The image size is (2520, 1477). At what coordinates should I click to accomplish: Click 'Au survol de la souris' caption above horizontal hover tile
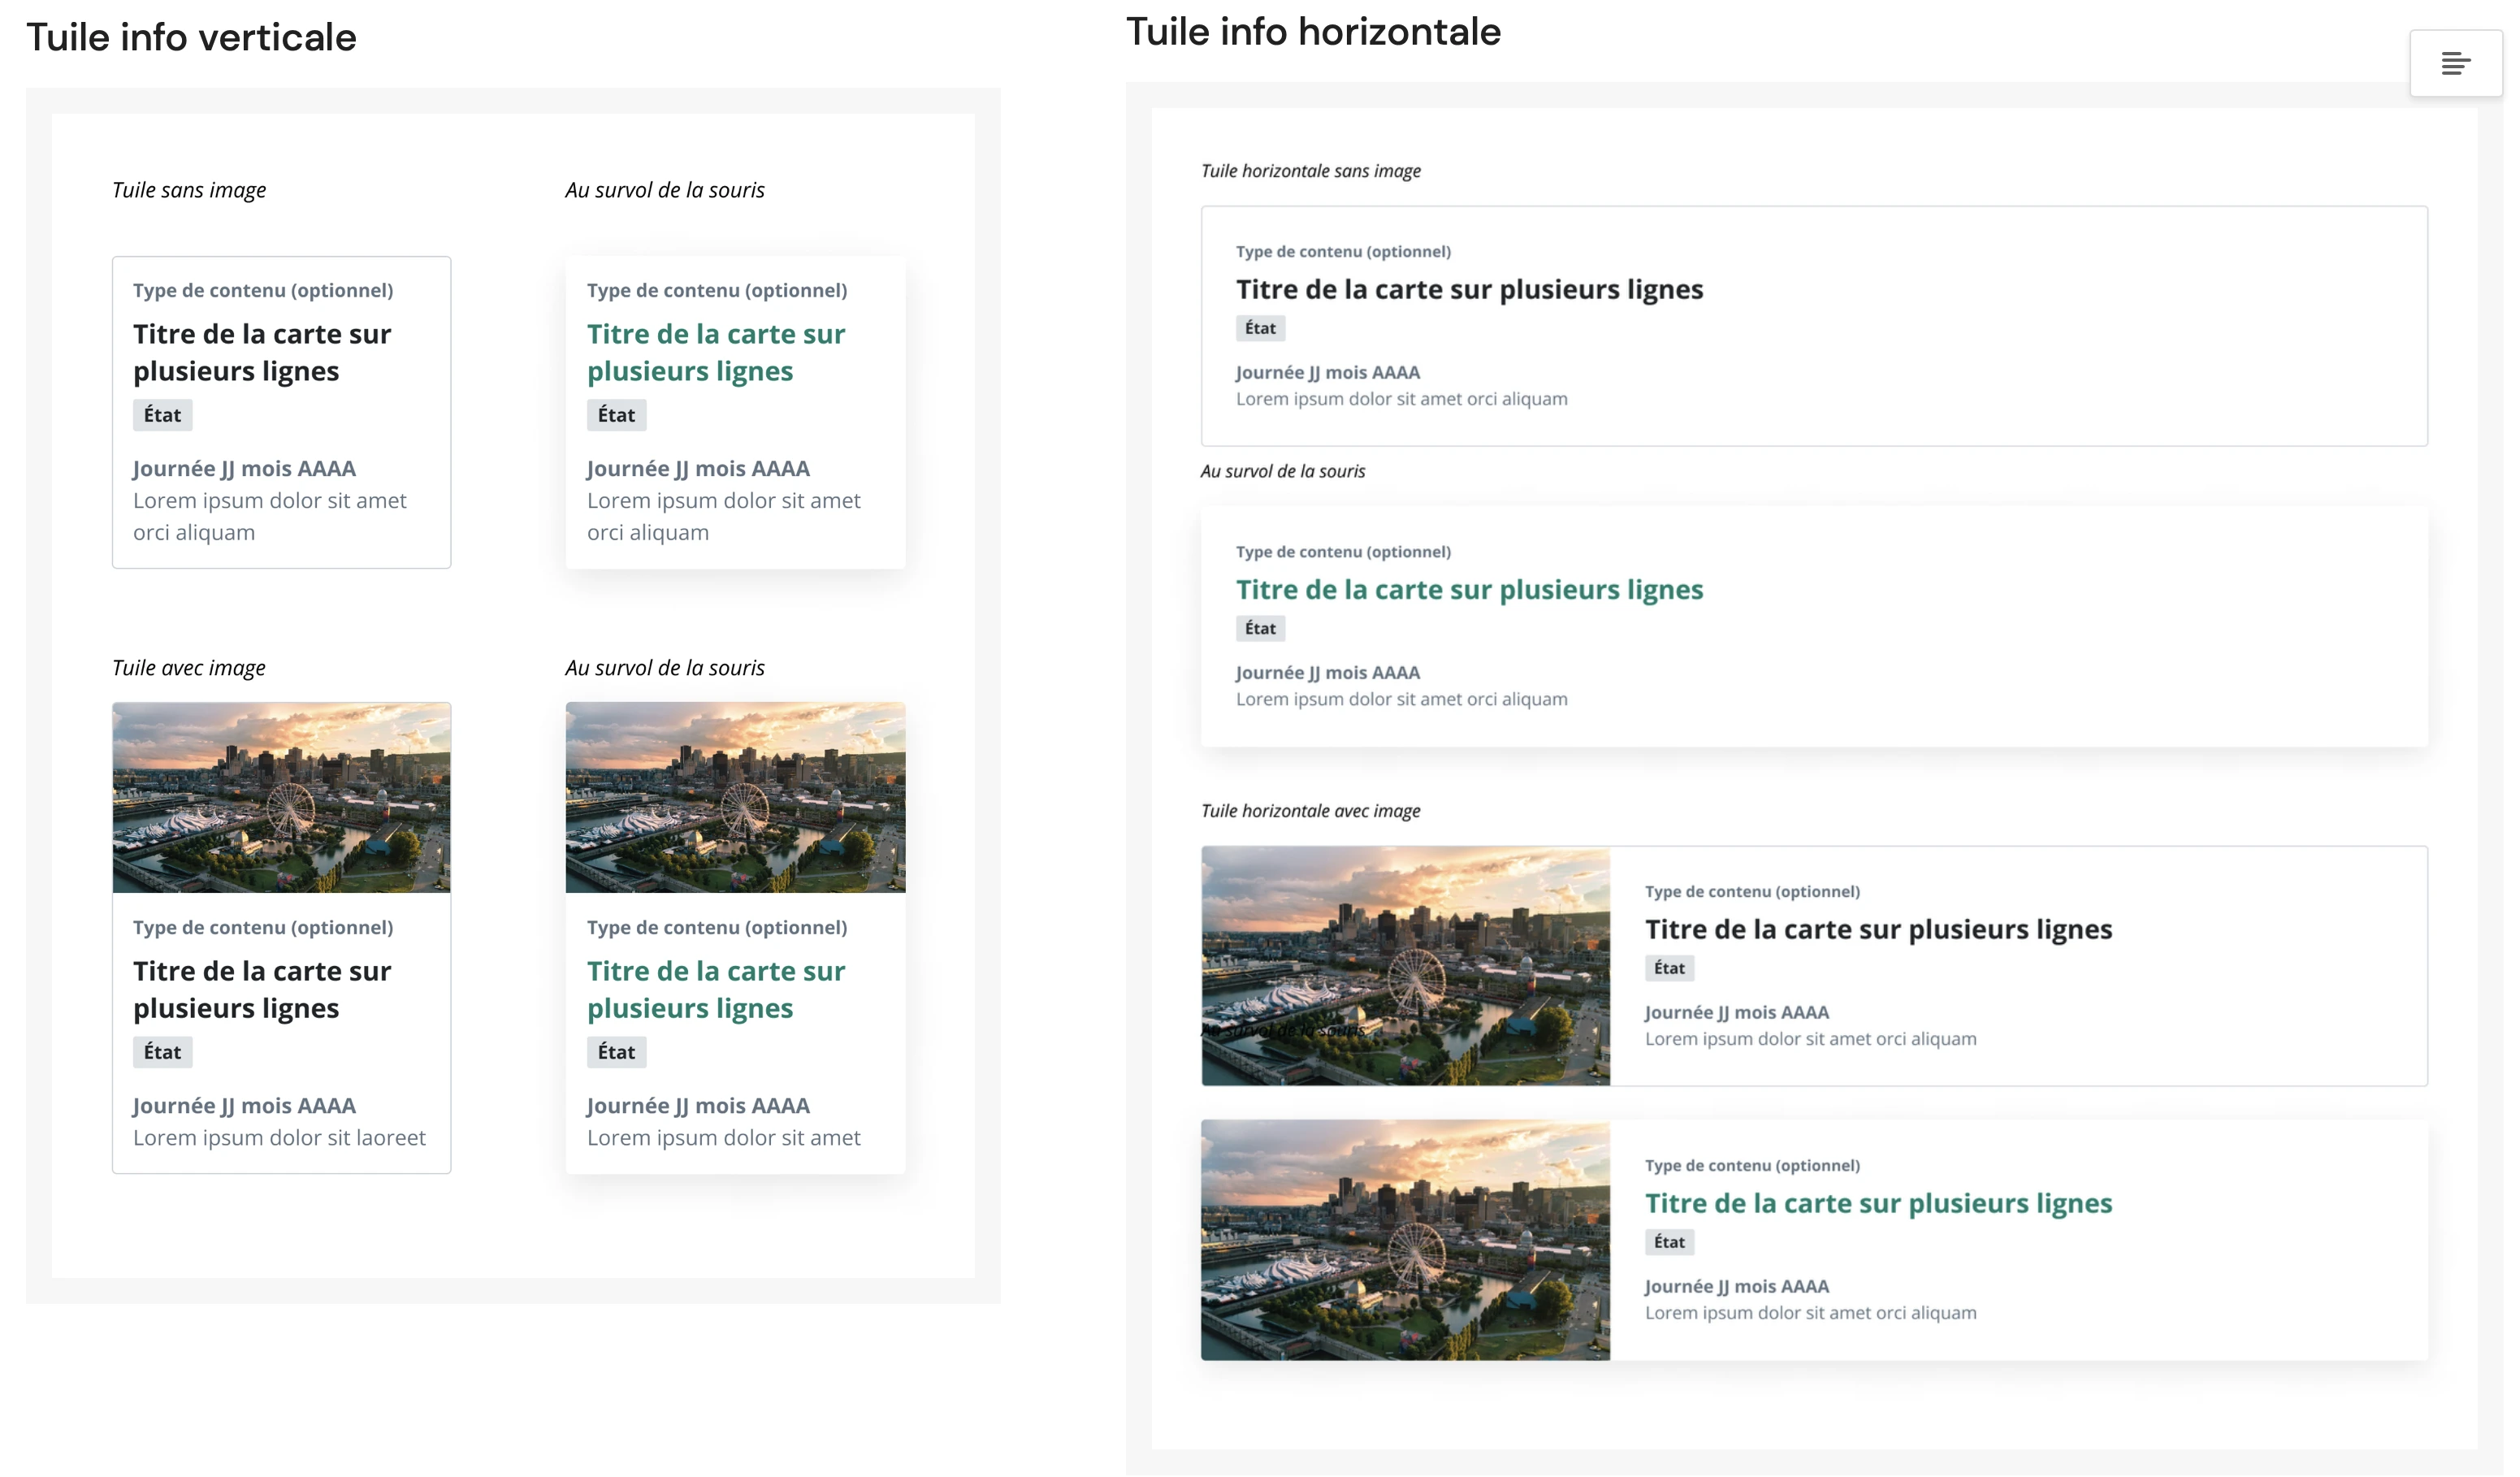point(1282,471)
